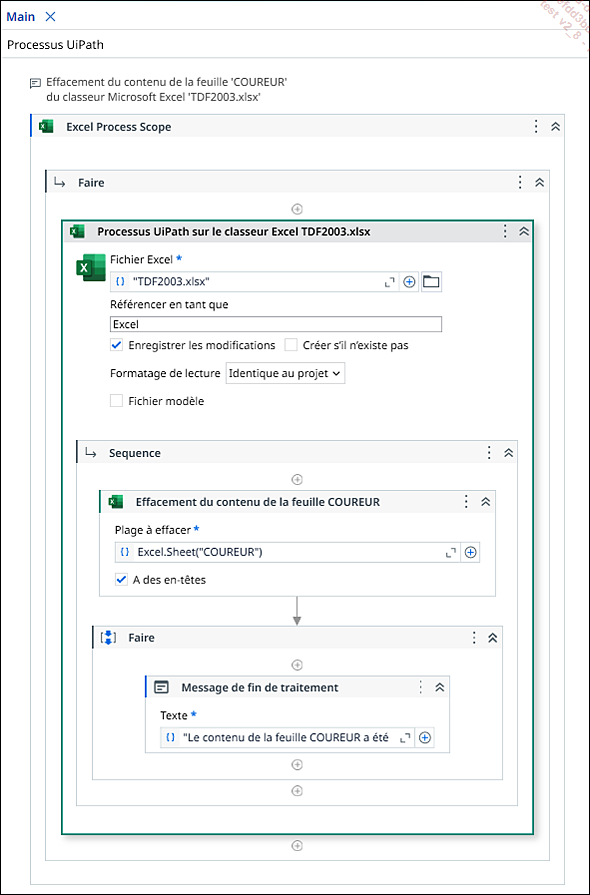Image resolution: width=590 pixels, height=895 pixels.
Task: Click plus button next to Plage à effacer
Action: click(x=470, y=553)
